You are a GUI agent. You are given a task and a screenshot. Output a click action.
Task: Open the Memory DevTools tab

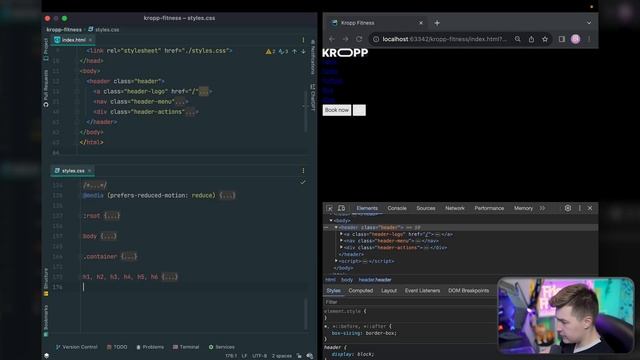pos(523,208)
